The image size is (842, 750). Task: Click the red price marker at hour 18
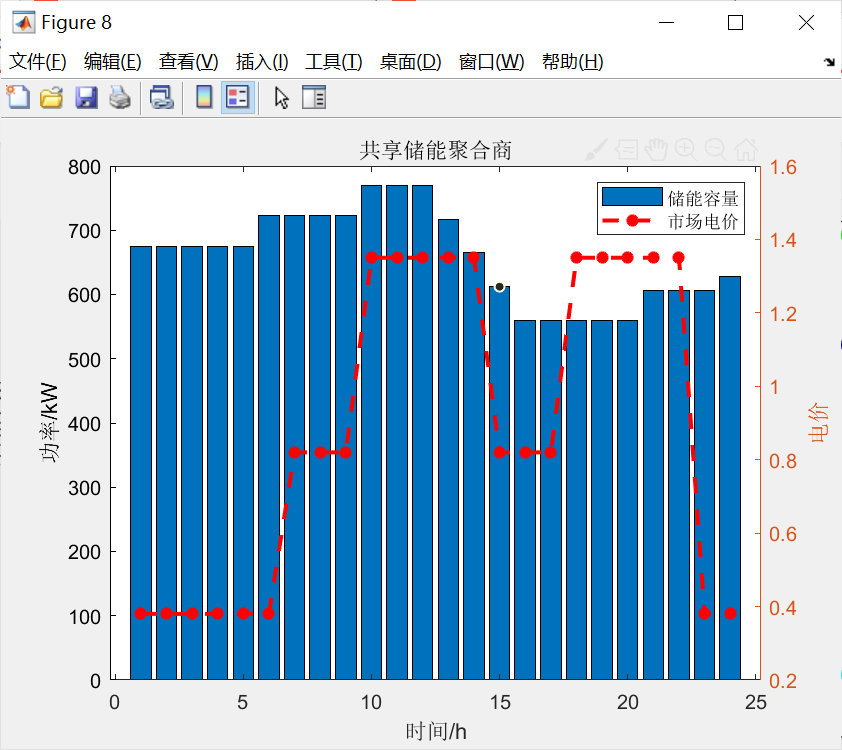point(576,258)
